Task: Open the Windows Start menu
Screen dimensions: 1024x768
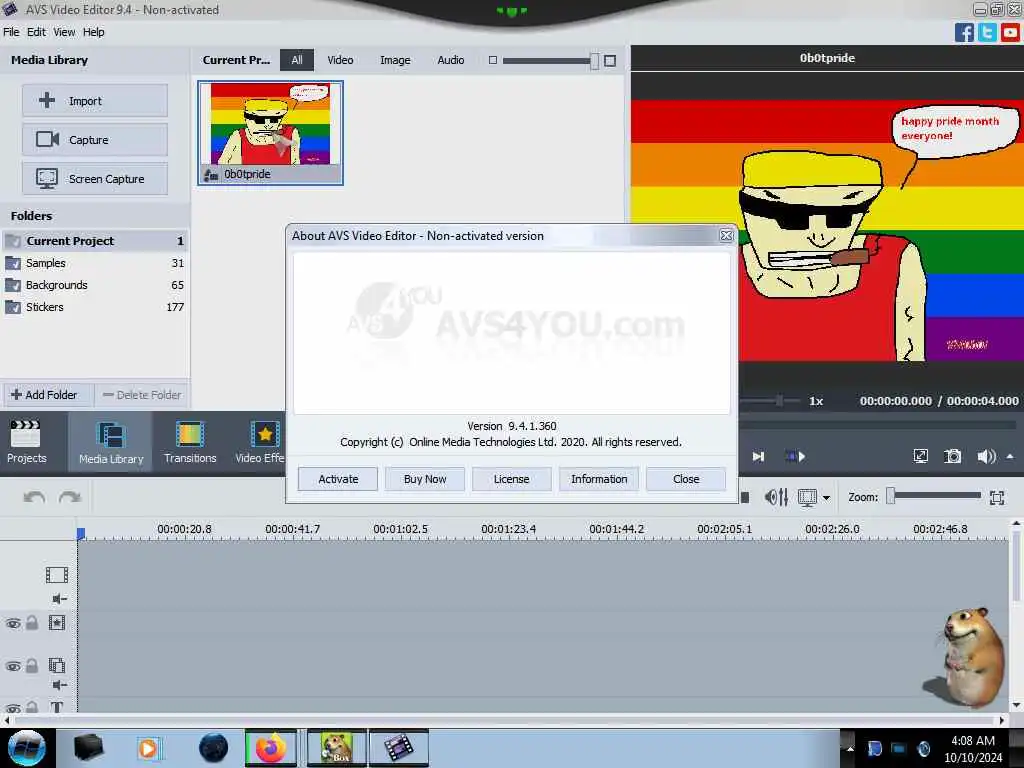Action: (x=27, y=748)
